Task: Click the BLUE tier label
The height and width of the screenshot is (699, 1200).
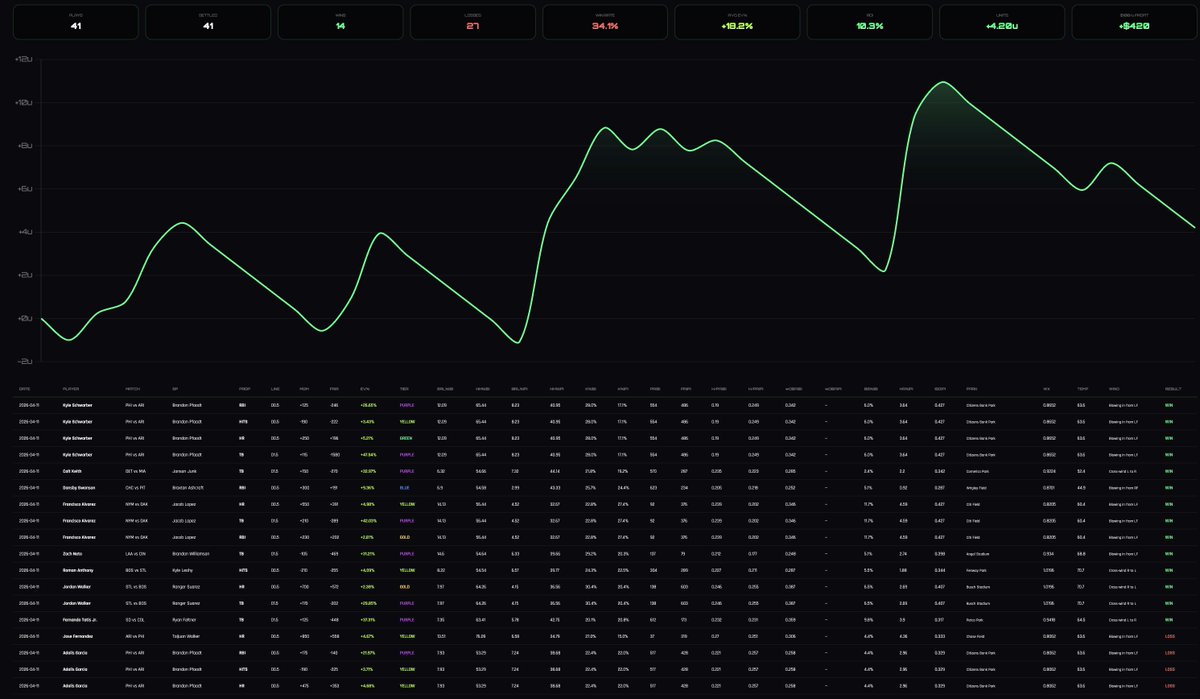Action: pyautogui.click(x=403, y=486)
